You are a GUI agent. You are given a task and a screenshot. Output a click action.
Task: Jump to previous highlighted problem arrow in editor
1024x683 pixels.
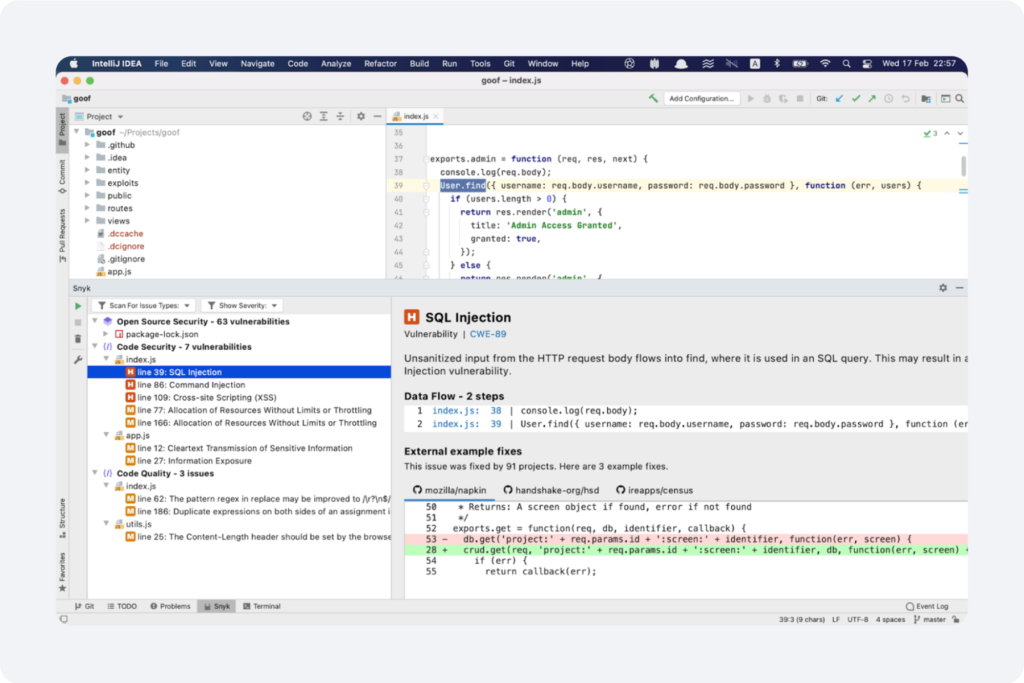tap(947, 133)
